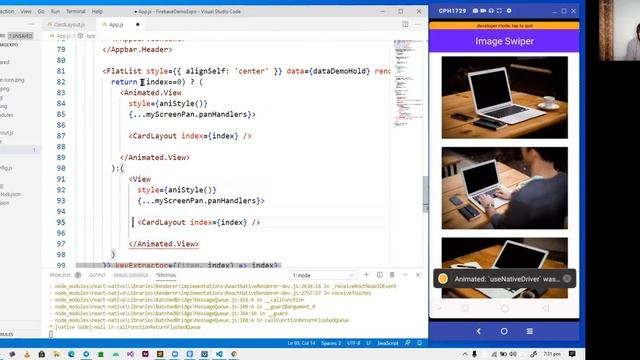
Task: Switch to the App.js editor tab
Action: coord(116,24)
